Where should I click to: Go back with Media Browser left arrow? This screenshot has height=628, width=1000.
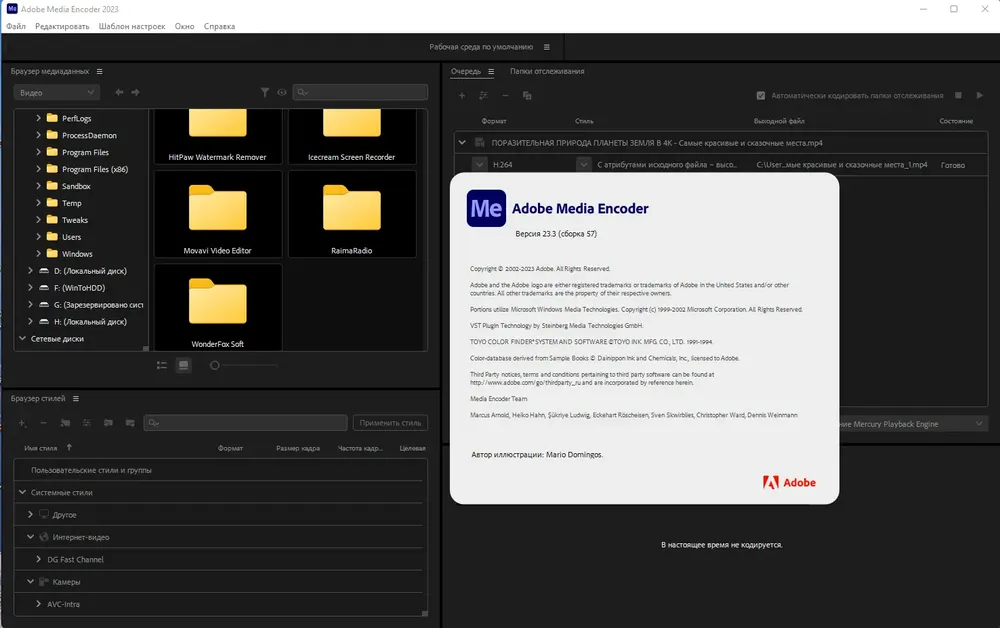[119, 92]
